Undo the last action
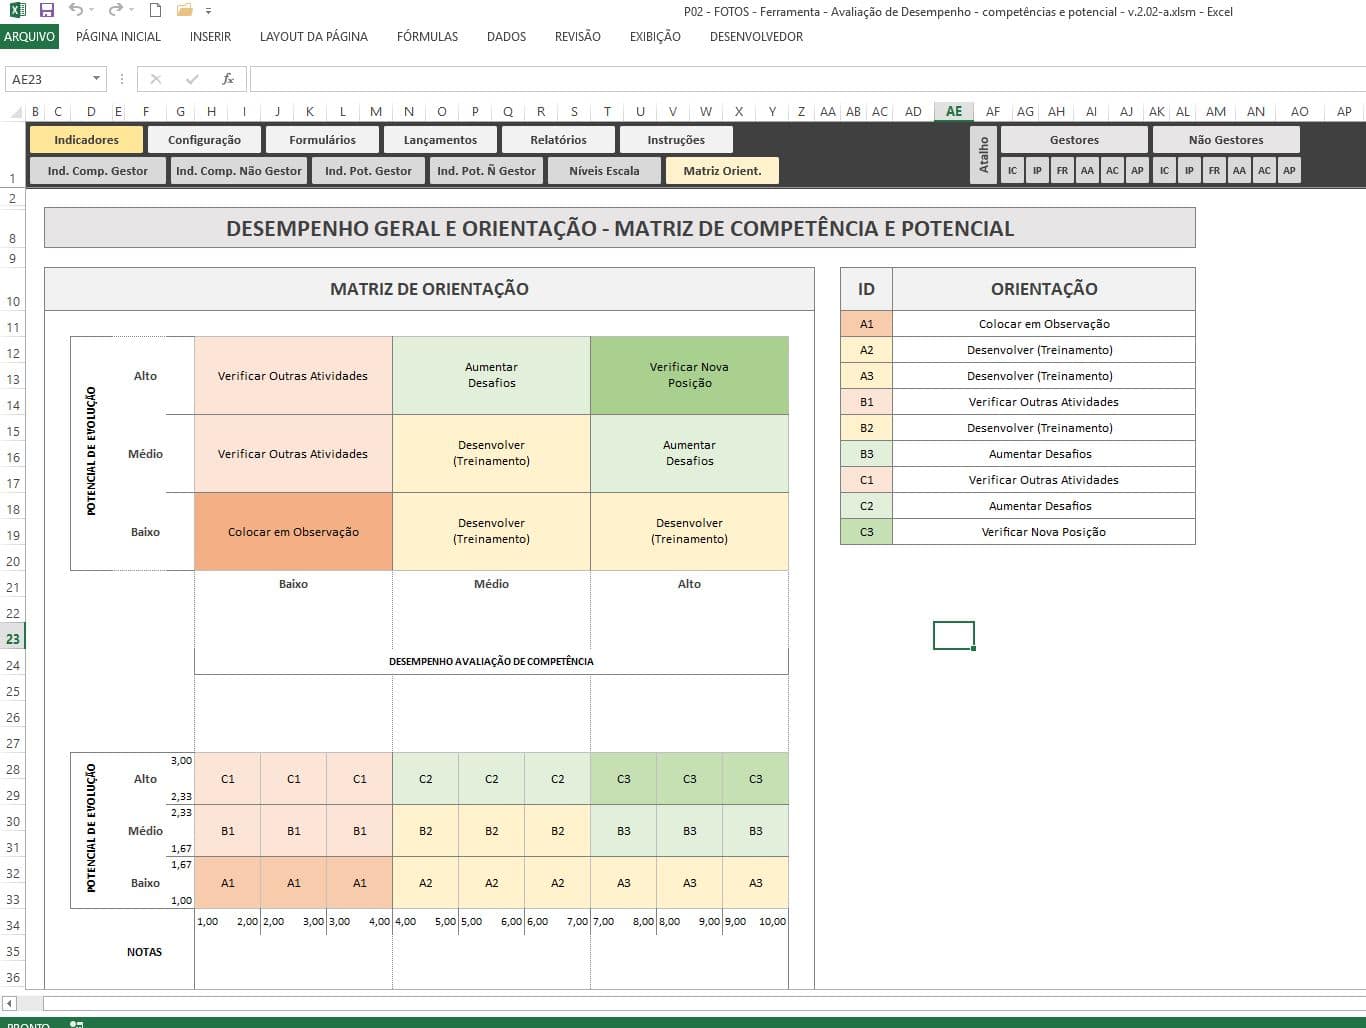The width and height of the screenshot is (1366, 1028). [x=75, y=11]
